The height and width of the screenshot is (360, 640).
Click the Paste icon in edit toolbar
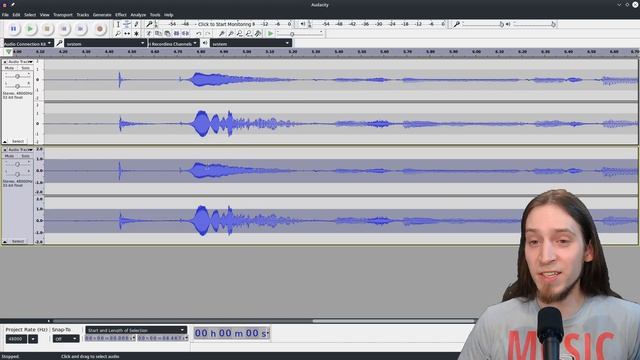167,33
